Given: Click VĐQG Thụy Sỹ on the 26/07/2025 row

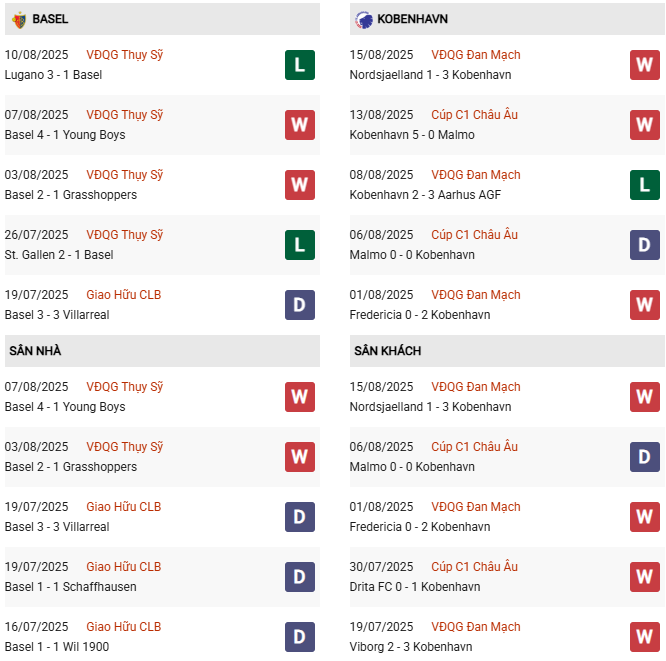Looking at the screenshot, I should (124, 235).
